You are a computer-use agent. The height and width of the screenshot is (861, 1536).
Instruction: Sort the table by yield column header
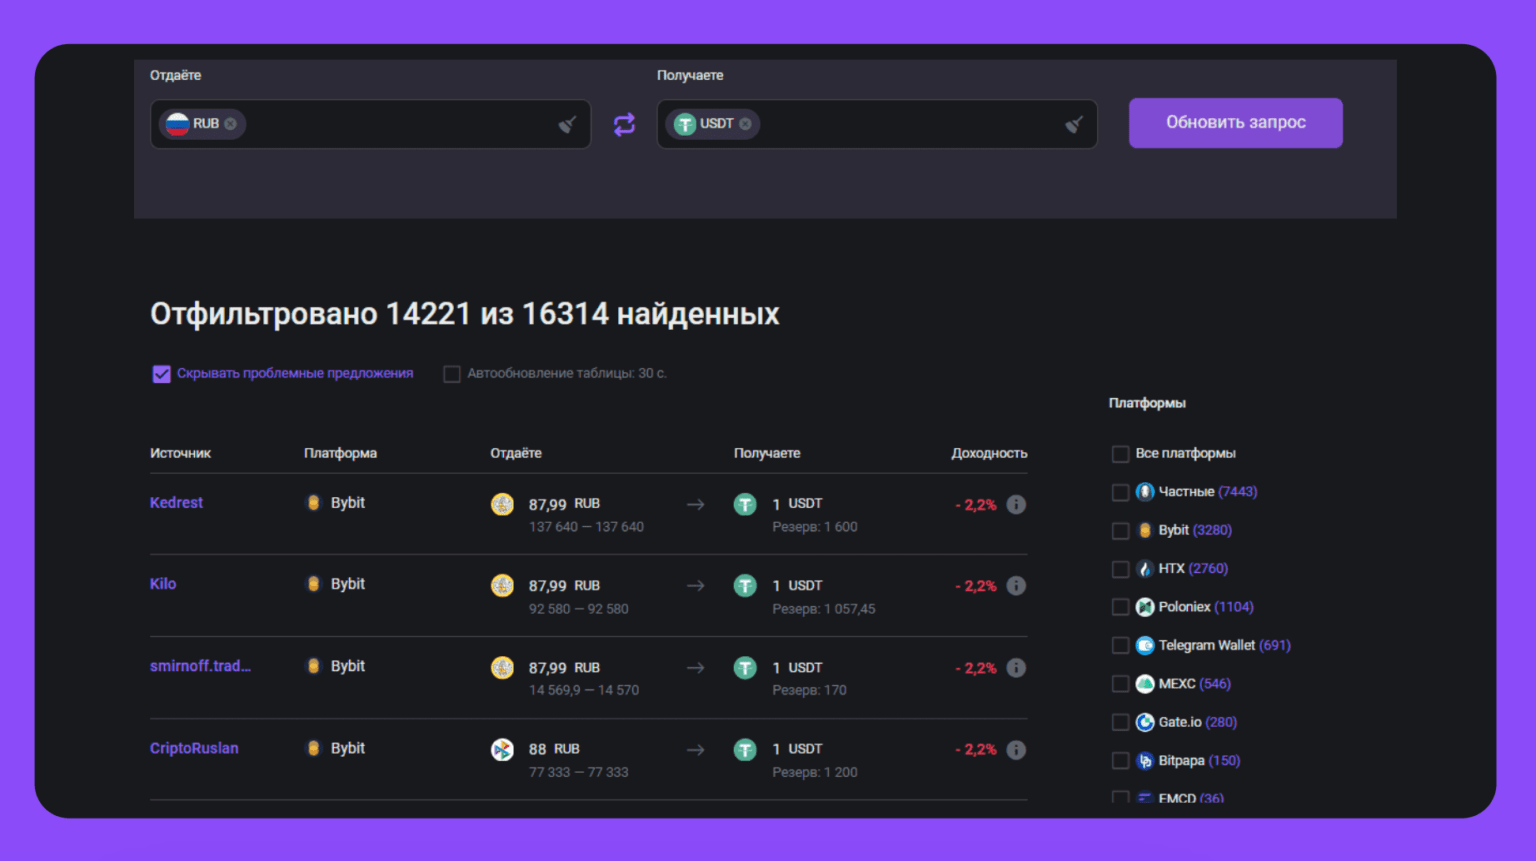click(x=988, y=453)
